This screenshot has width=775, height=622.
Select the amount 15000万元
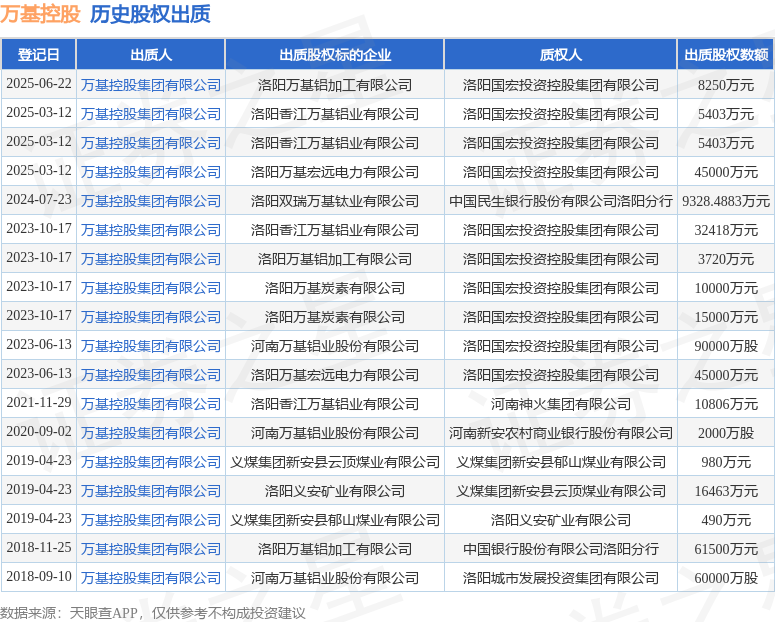[726, 317]
